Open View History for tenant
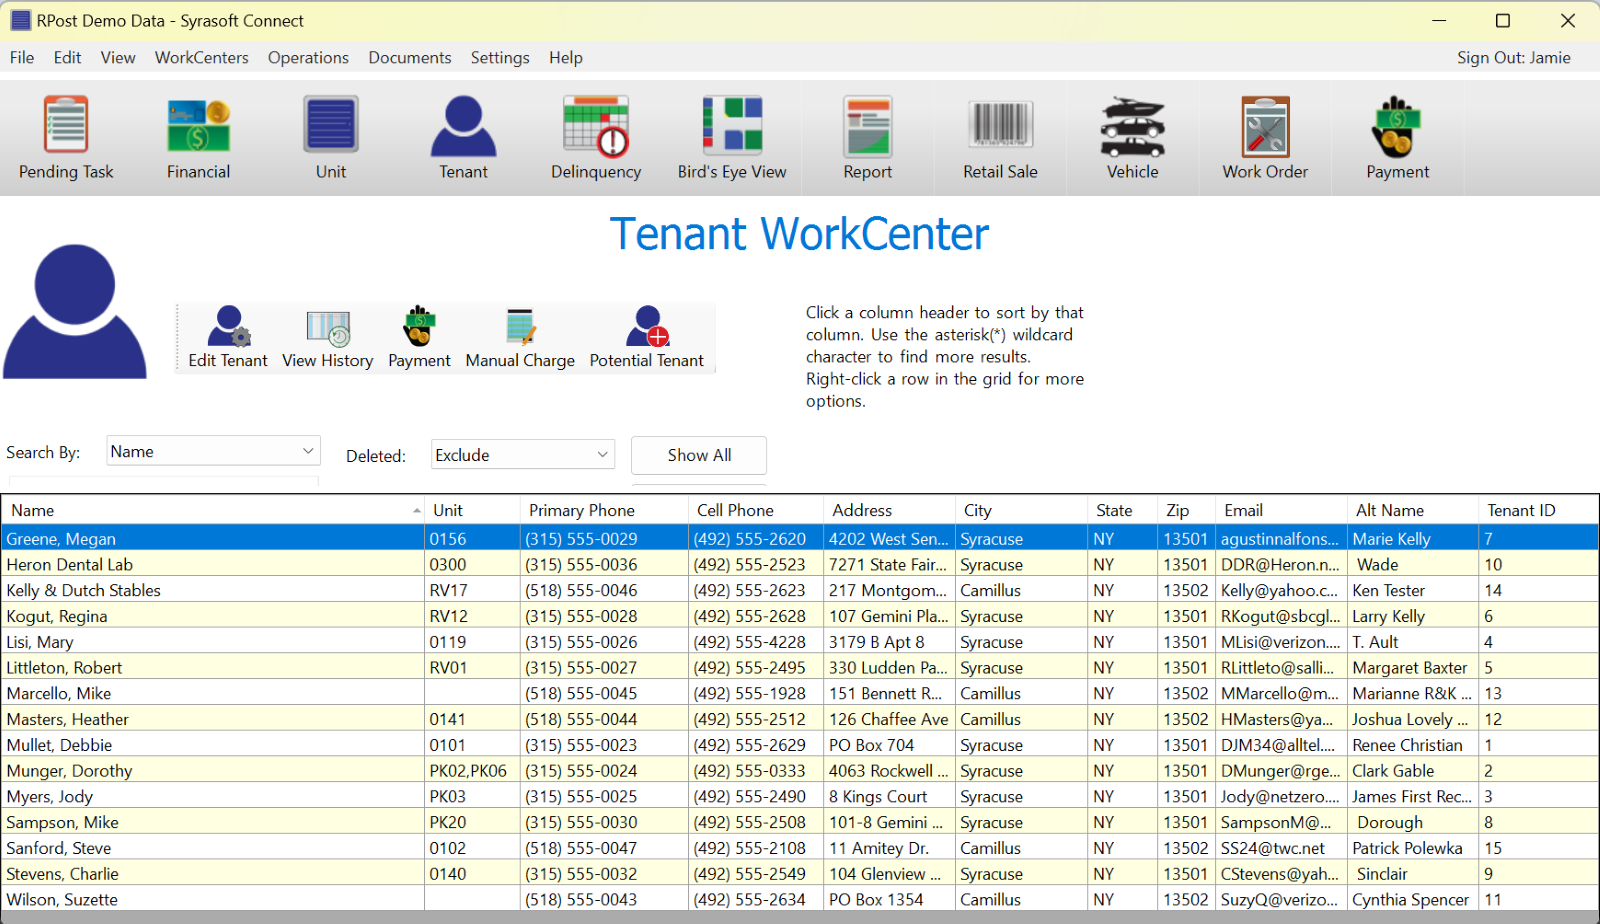Viewport: 1600px width, 924px height. coord(327,338)
